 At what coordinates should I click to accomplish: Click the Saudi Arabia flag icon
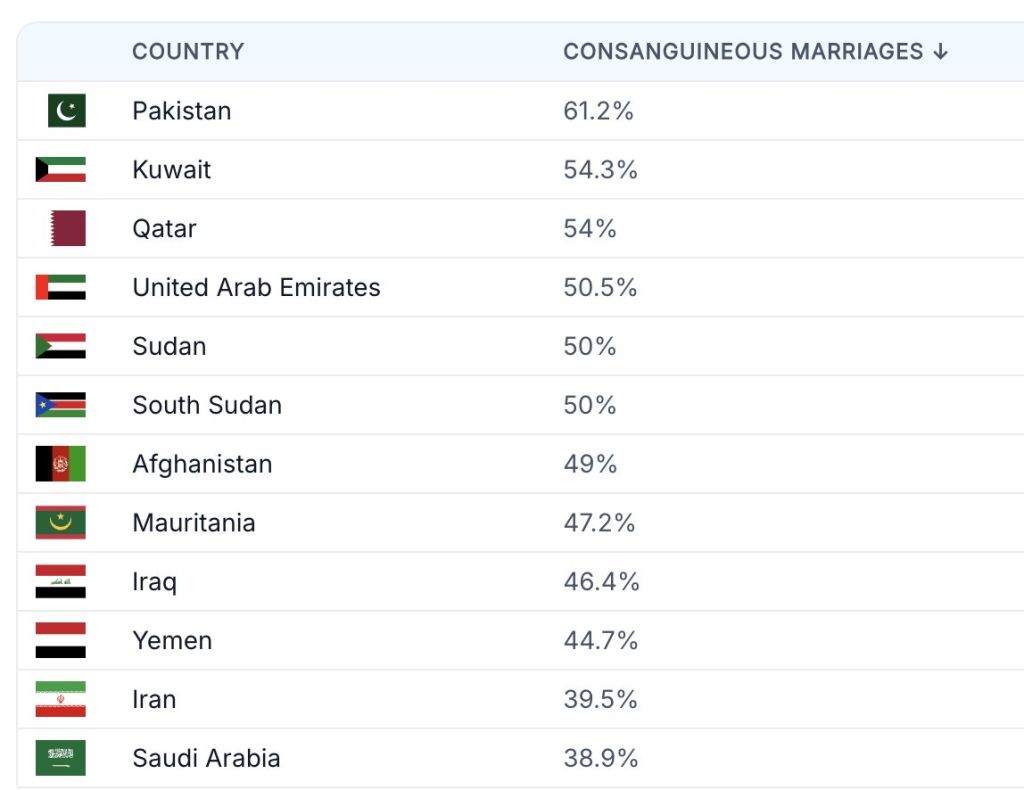[x=61, y=758]
